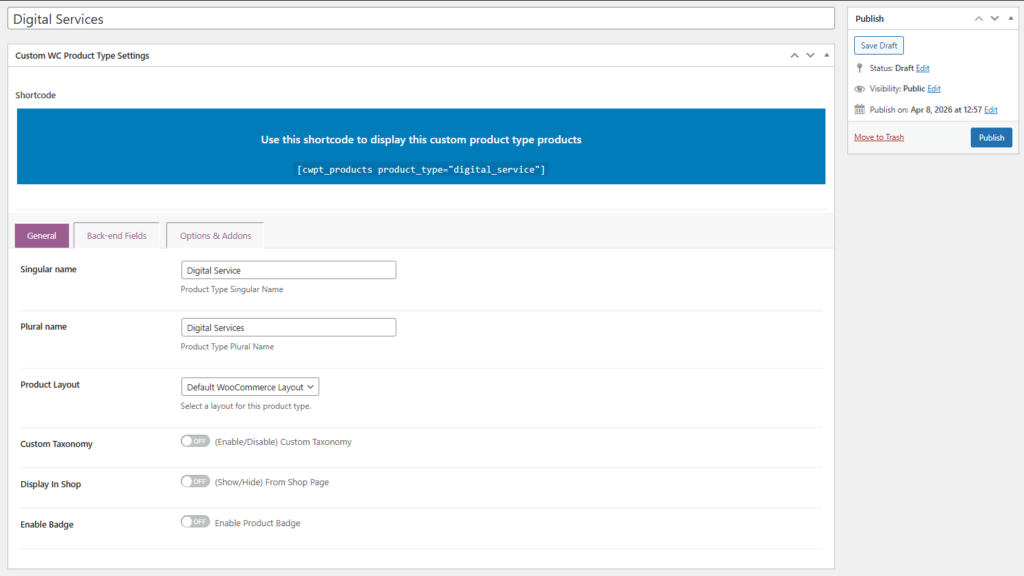Move the Publish panel up with the up arrow

[x=978, y=18]
